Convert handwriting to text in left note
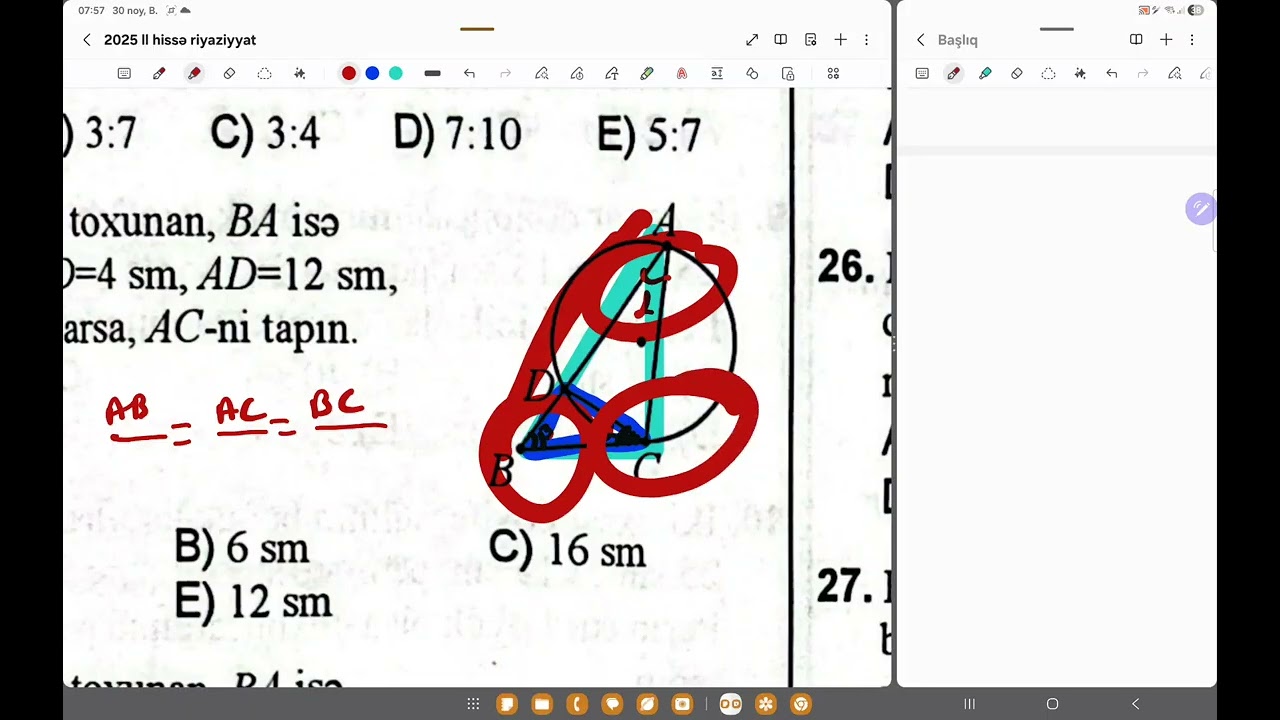 coord(612,73)
